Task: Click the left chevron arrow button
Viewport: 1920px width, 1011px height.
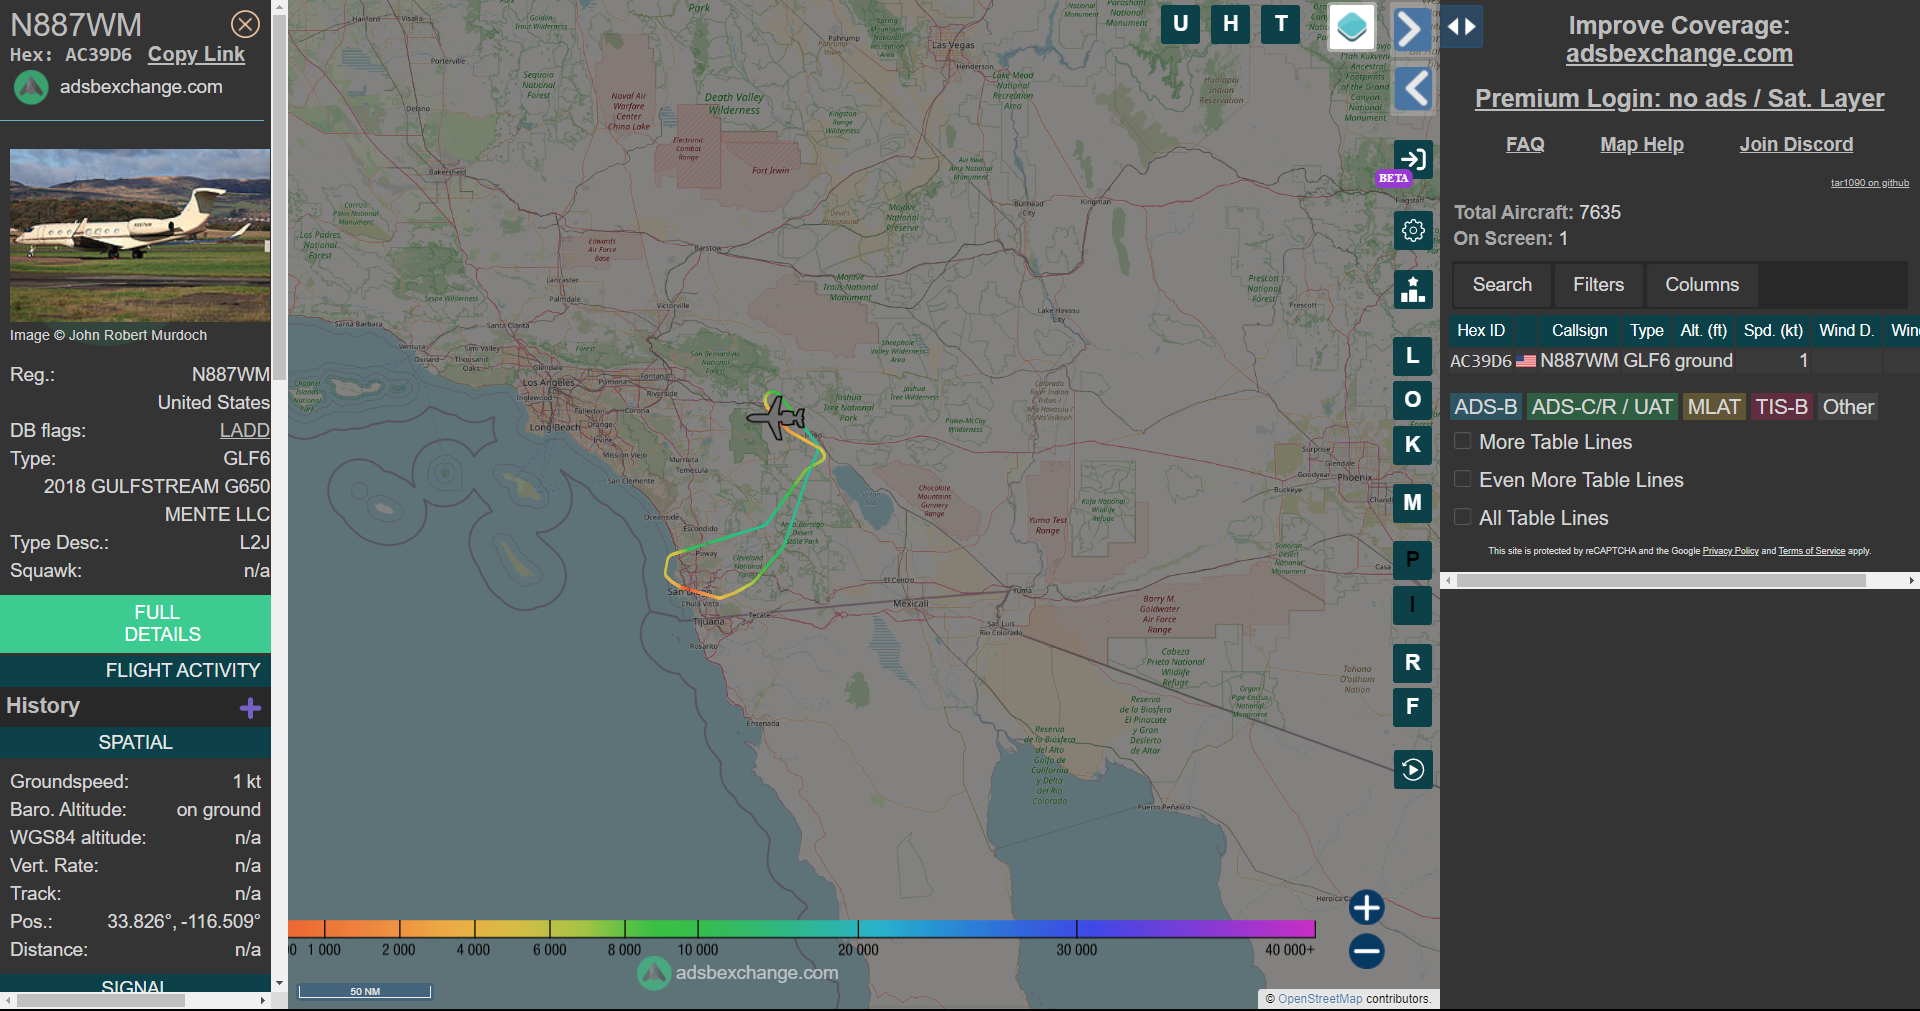Action: 1414,89
